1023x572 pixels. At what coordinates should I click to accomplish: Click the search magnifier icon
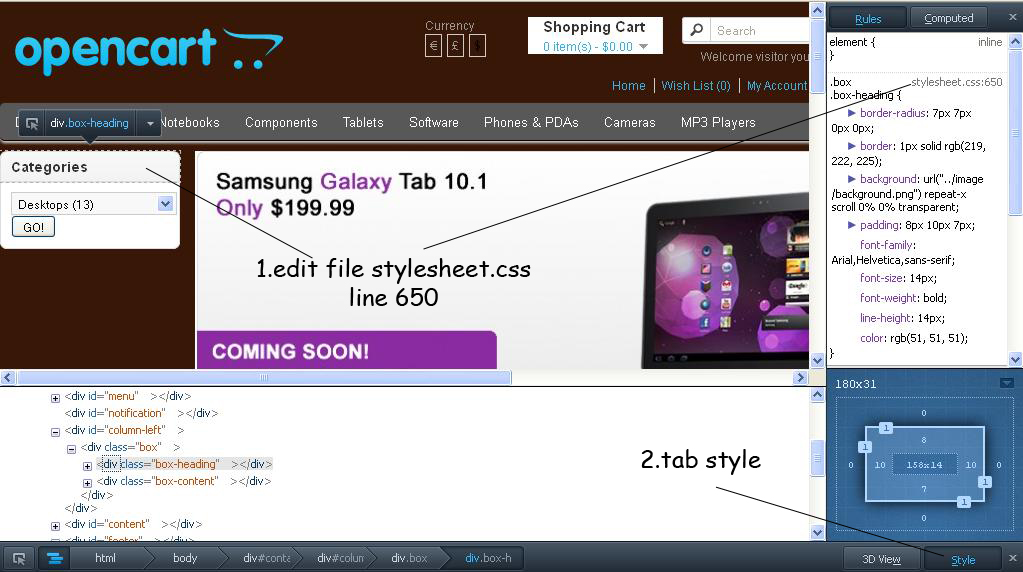(696, 30)
